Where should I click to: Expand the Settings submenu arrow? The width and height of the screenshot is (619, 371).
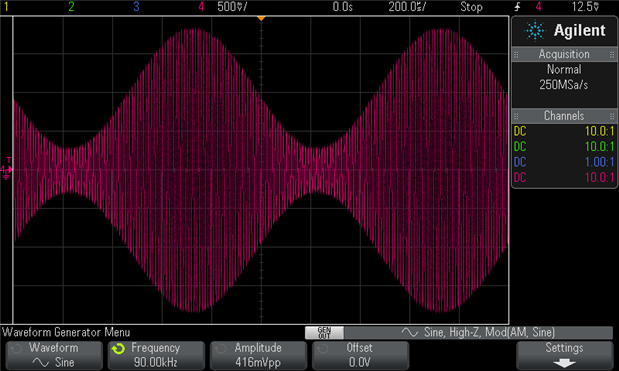[x=564, y=363]
